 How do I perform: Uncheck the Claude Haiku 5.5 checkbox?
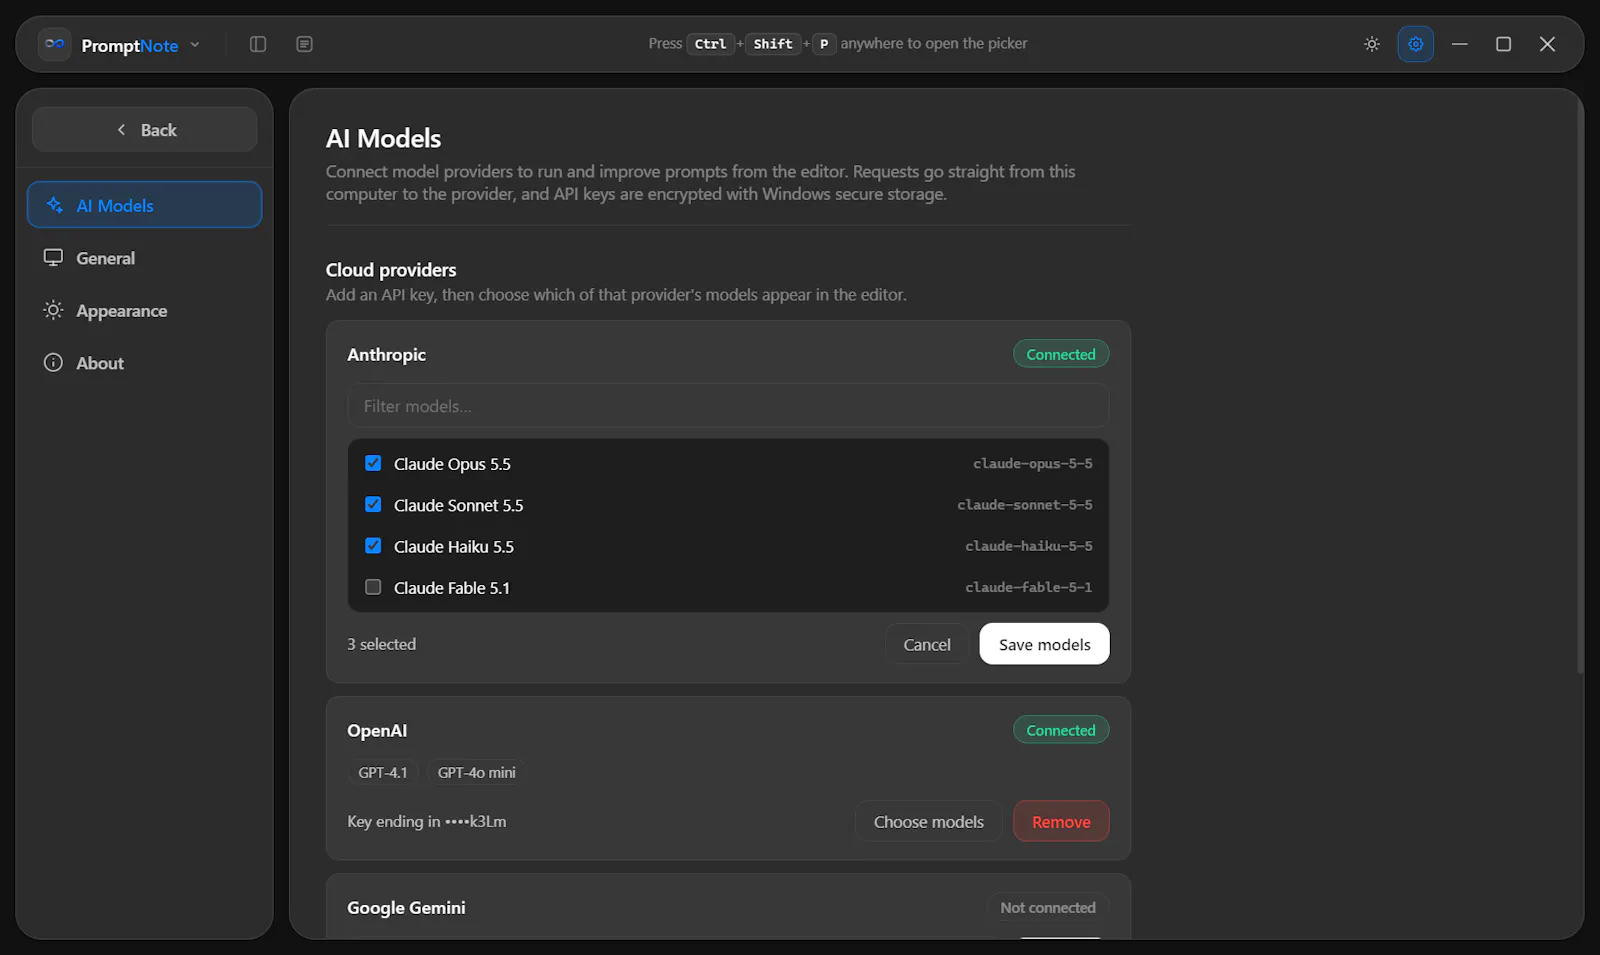373,546
